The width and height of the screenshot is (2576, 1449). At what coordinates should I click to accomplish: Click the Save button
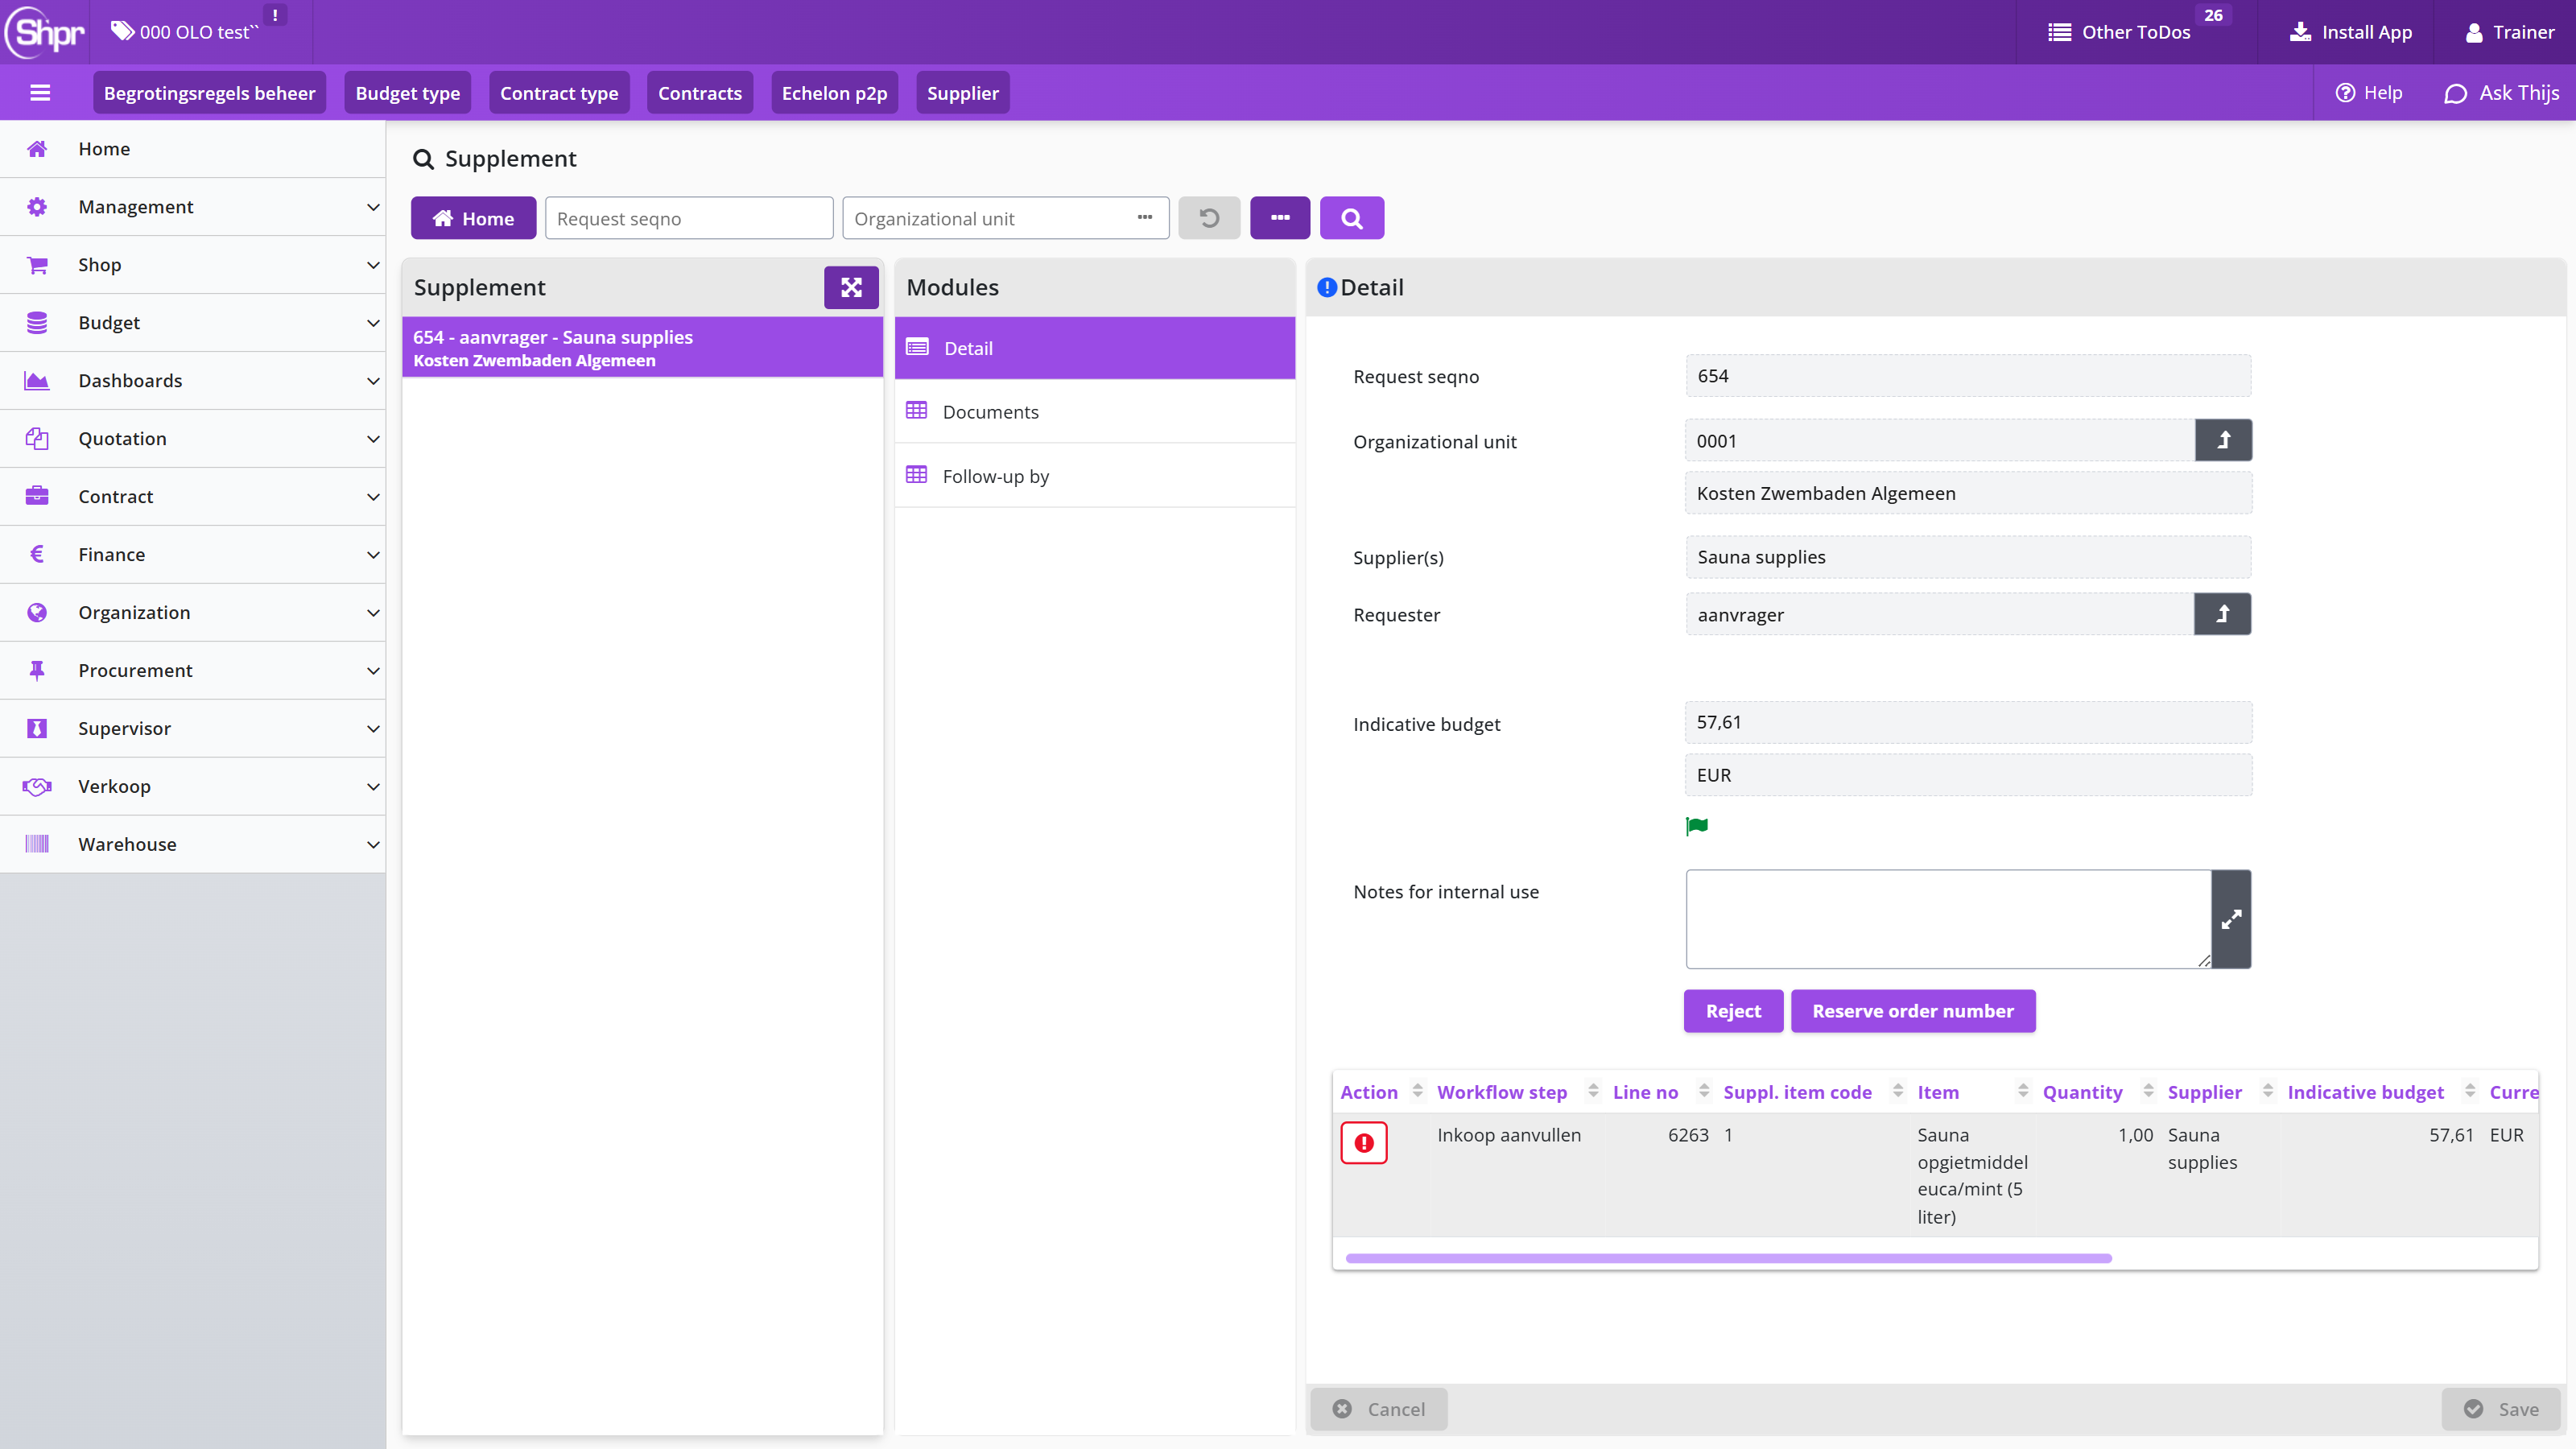coord(2501,1409)
